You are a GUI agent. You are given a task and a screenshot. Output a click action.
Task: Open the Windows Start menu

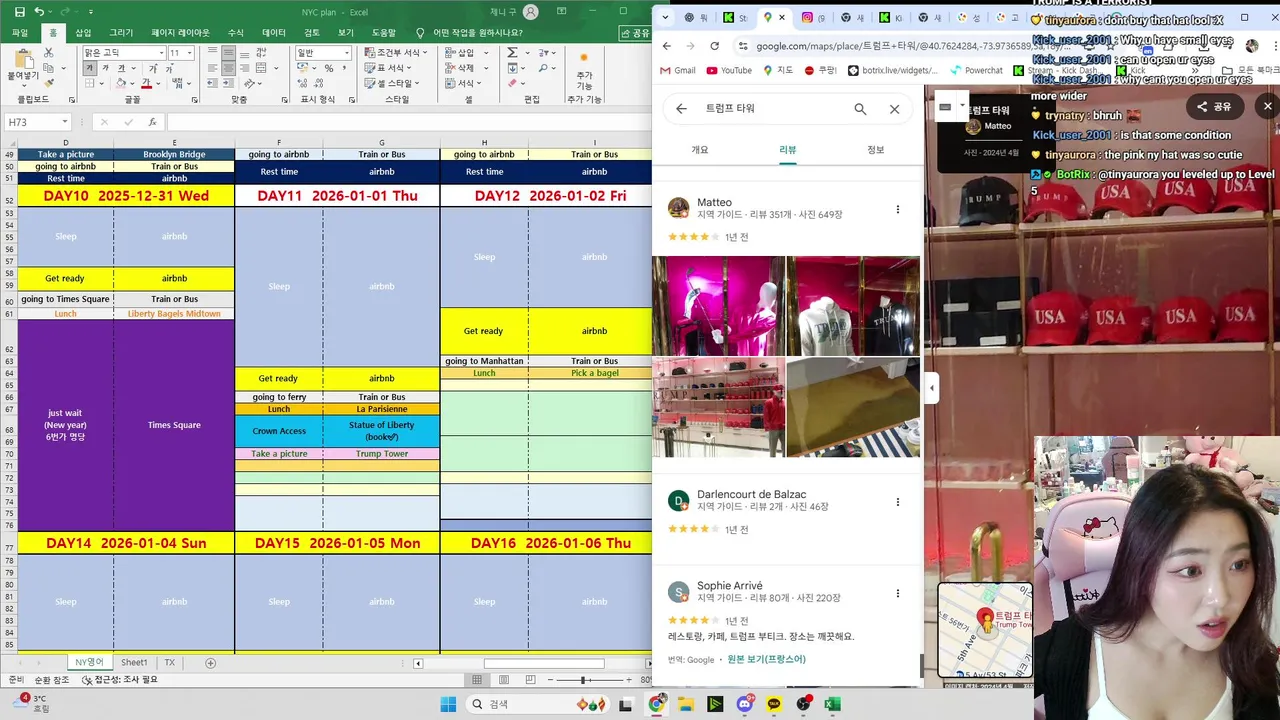coord(447,704)
